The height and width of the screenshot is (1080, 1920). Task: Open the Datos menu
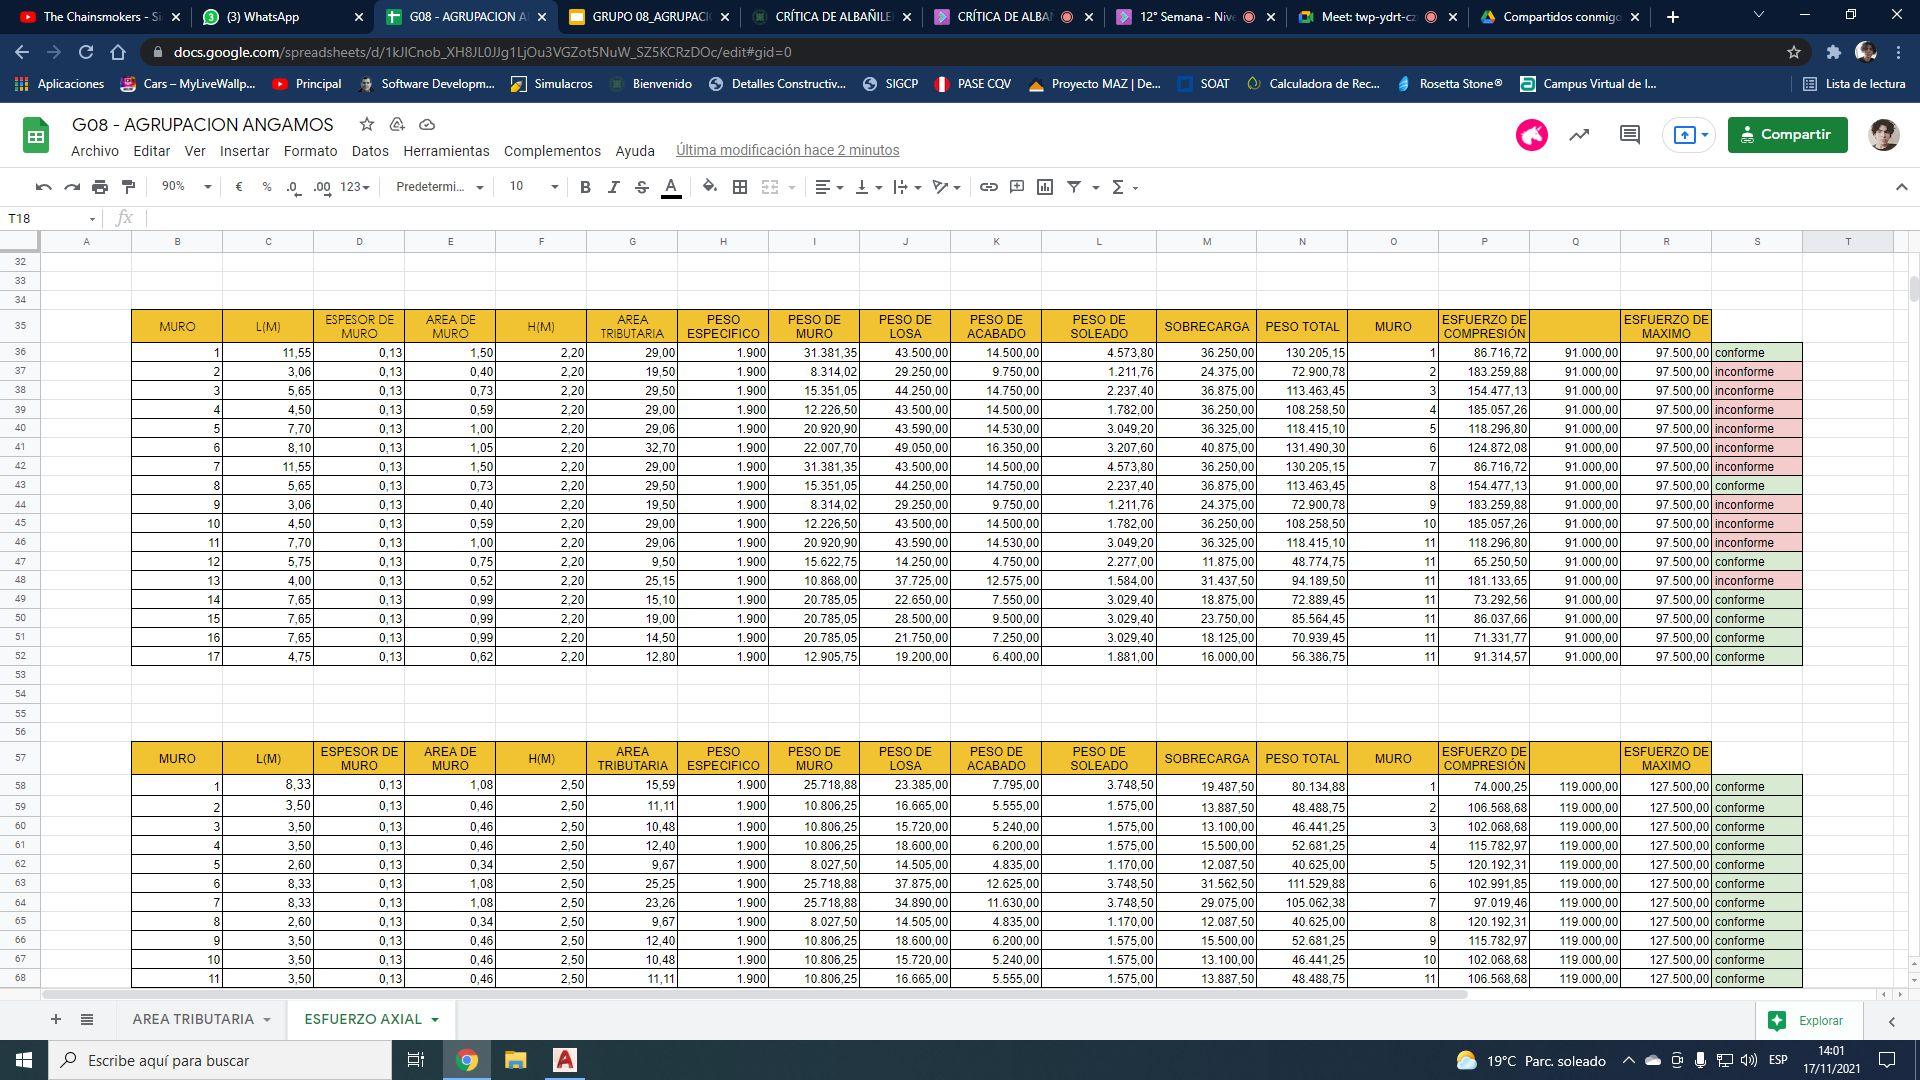[370, 151]
